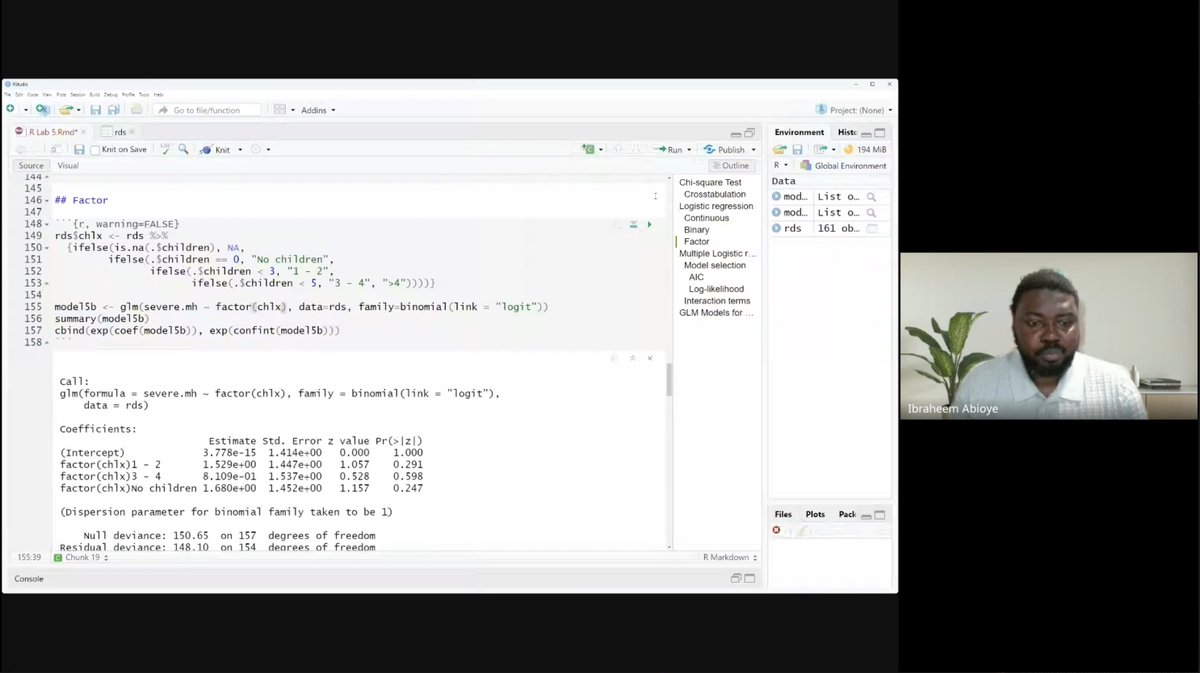The width and height of the screenshot is (1200, 673).
Task: Jump to Interaction terms in the outline
Action: pos(717,301)
